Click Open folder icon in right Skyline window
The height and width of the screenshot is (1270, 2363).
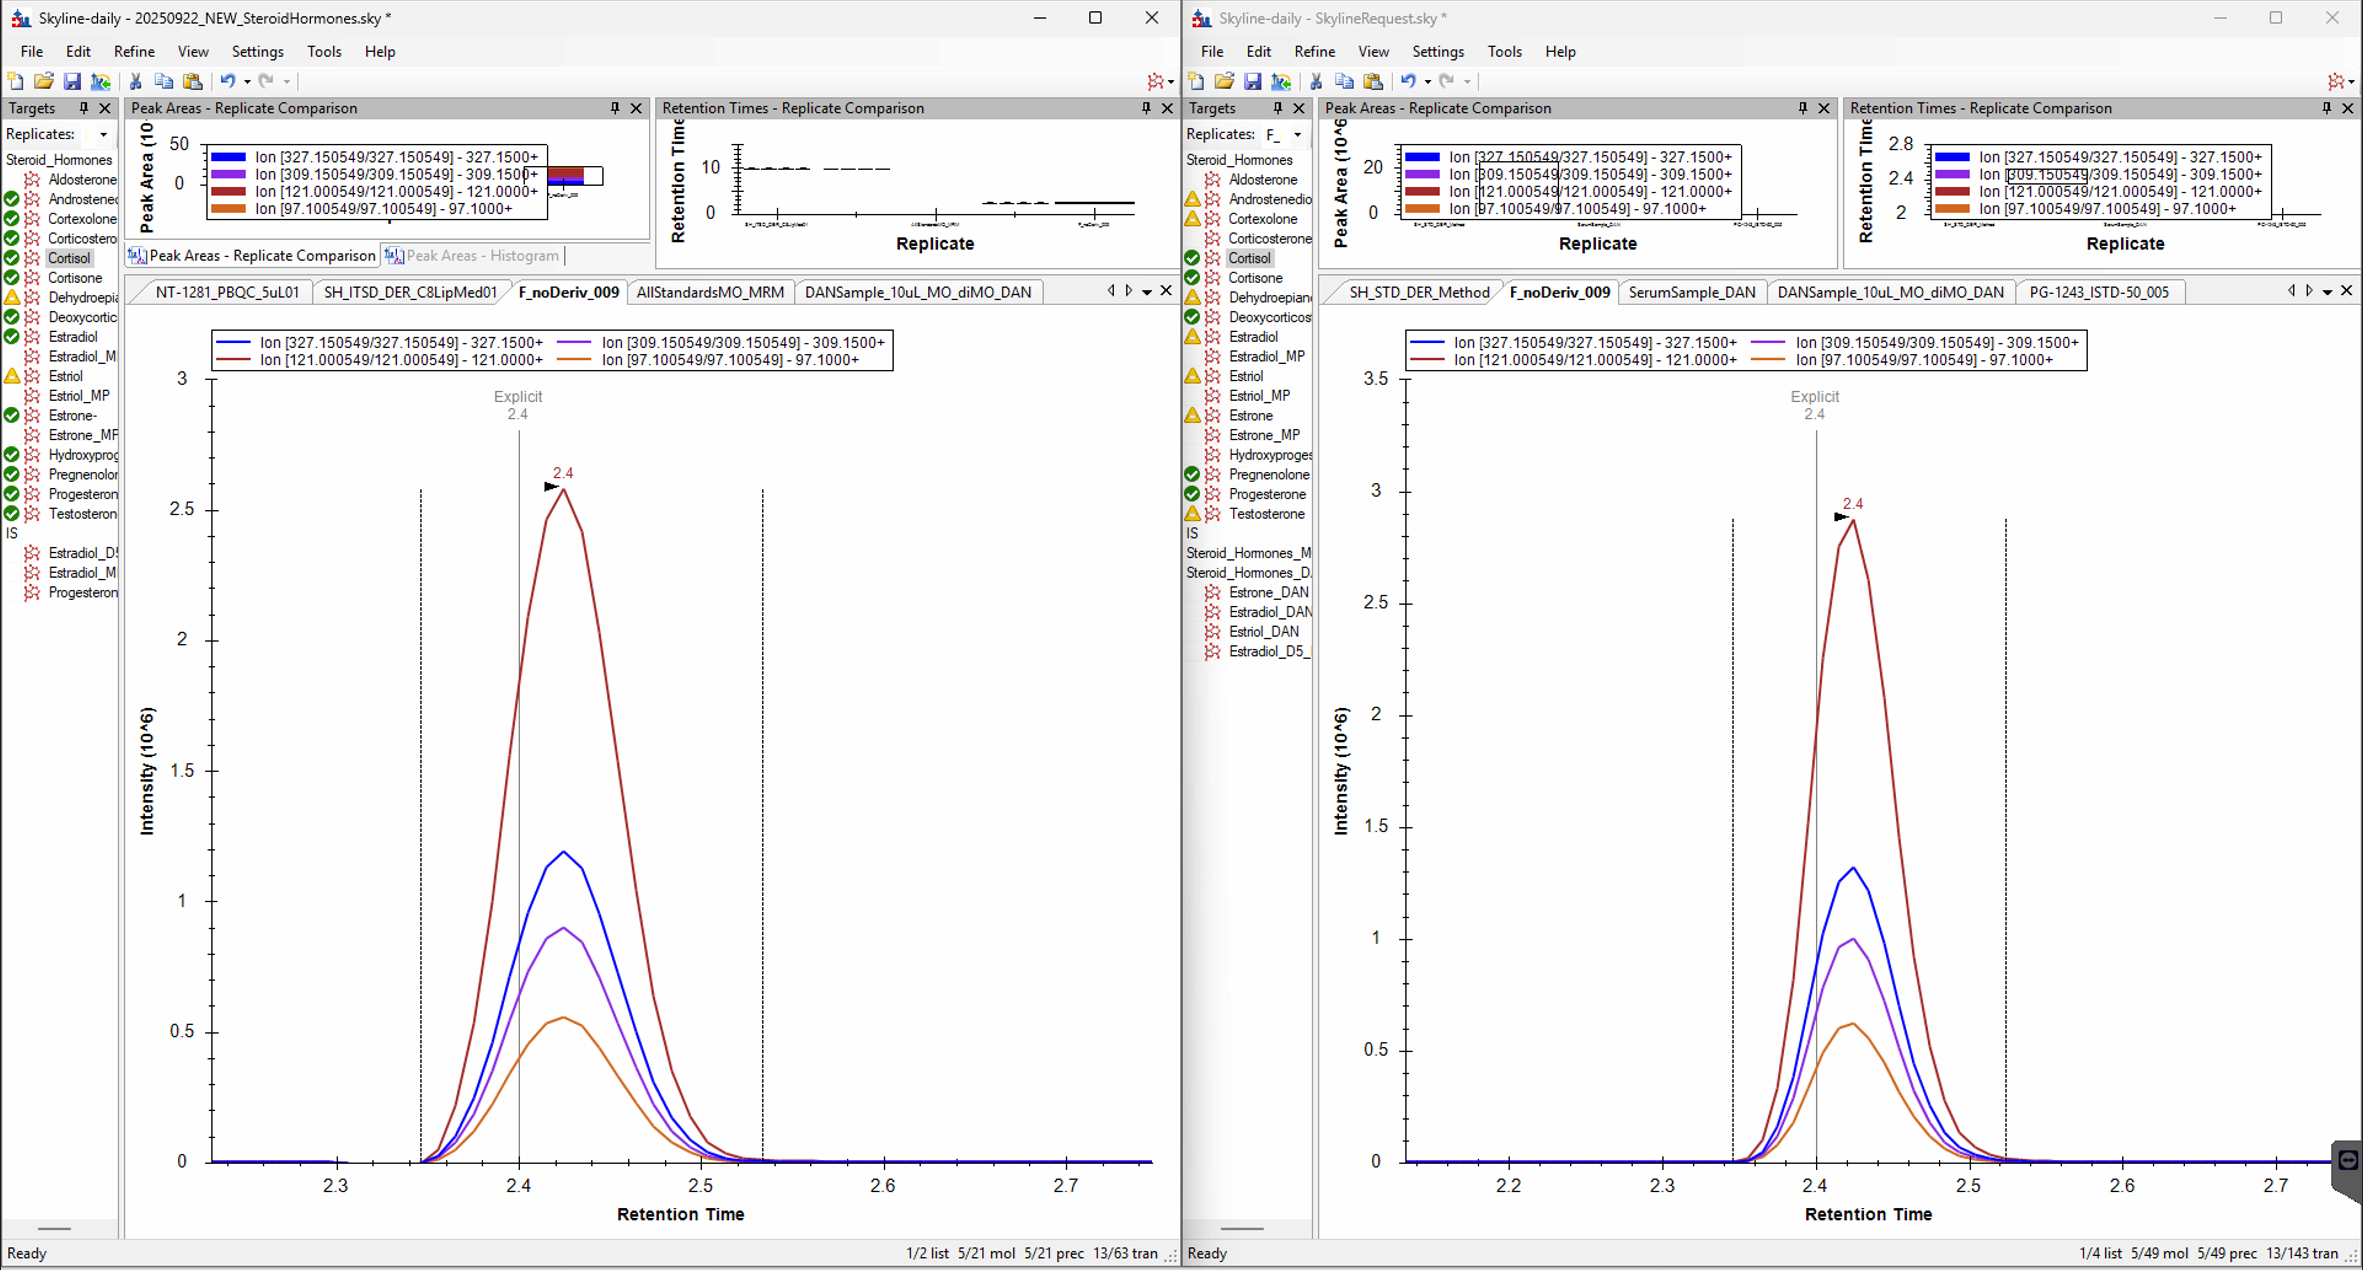[1224, 81]
